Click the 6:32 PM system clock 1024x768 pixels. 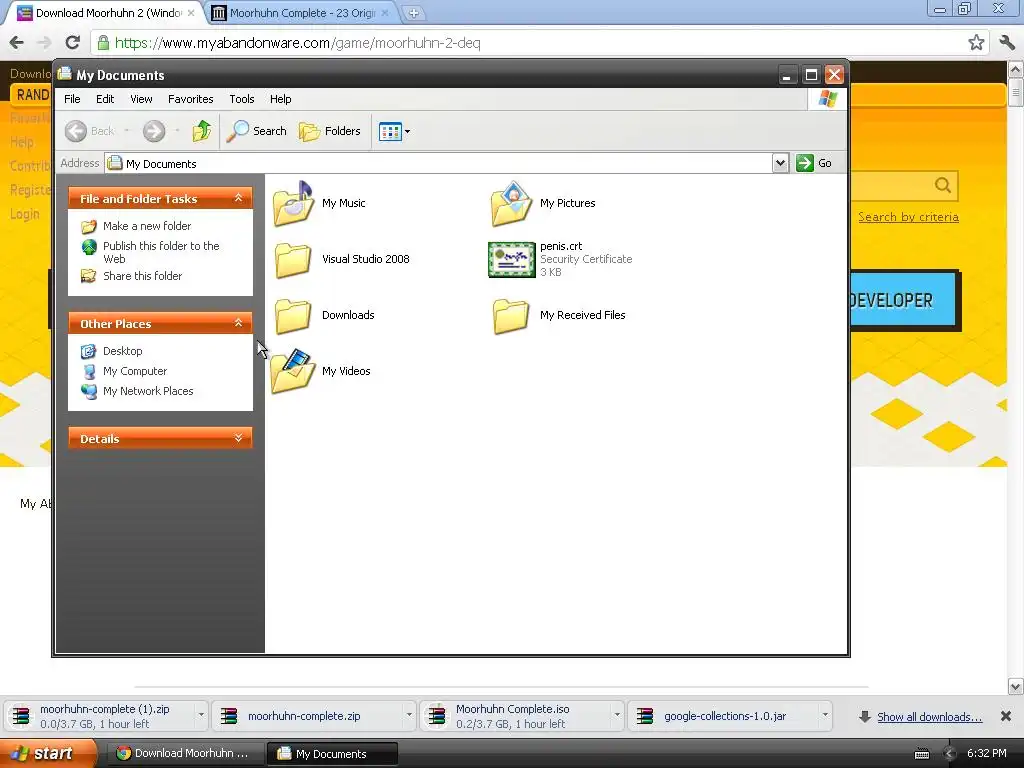(986, 754)
